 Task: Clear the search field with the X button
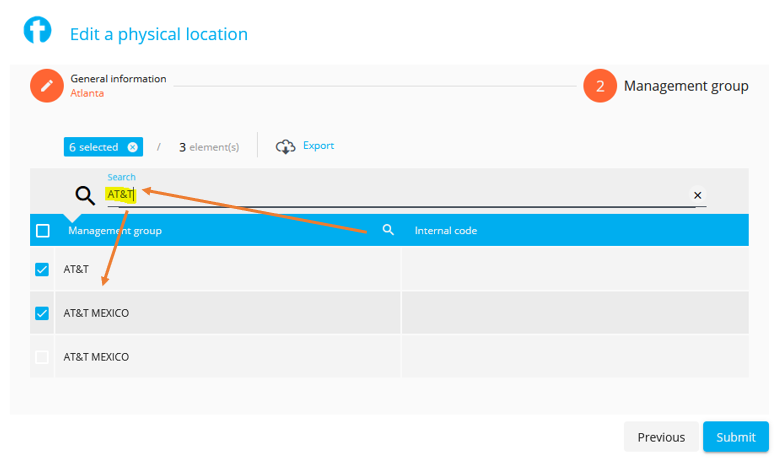coord(697,195)
